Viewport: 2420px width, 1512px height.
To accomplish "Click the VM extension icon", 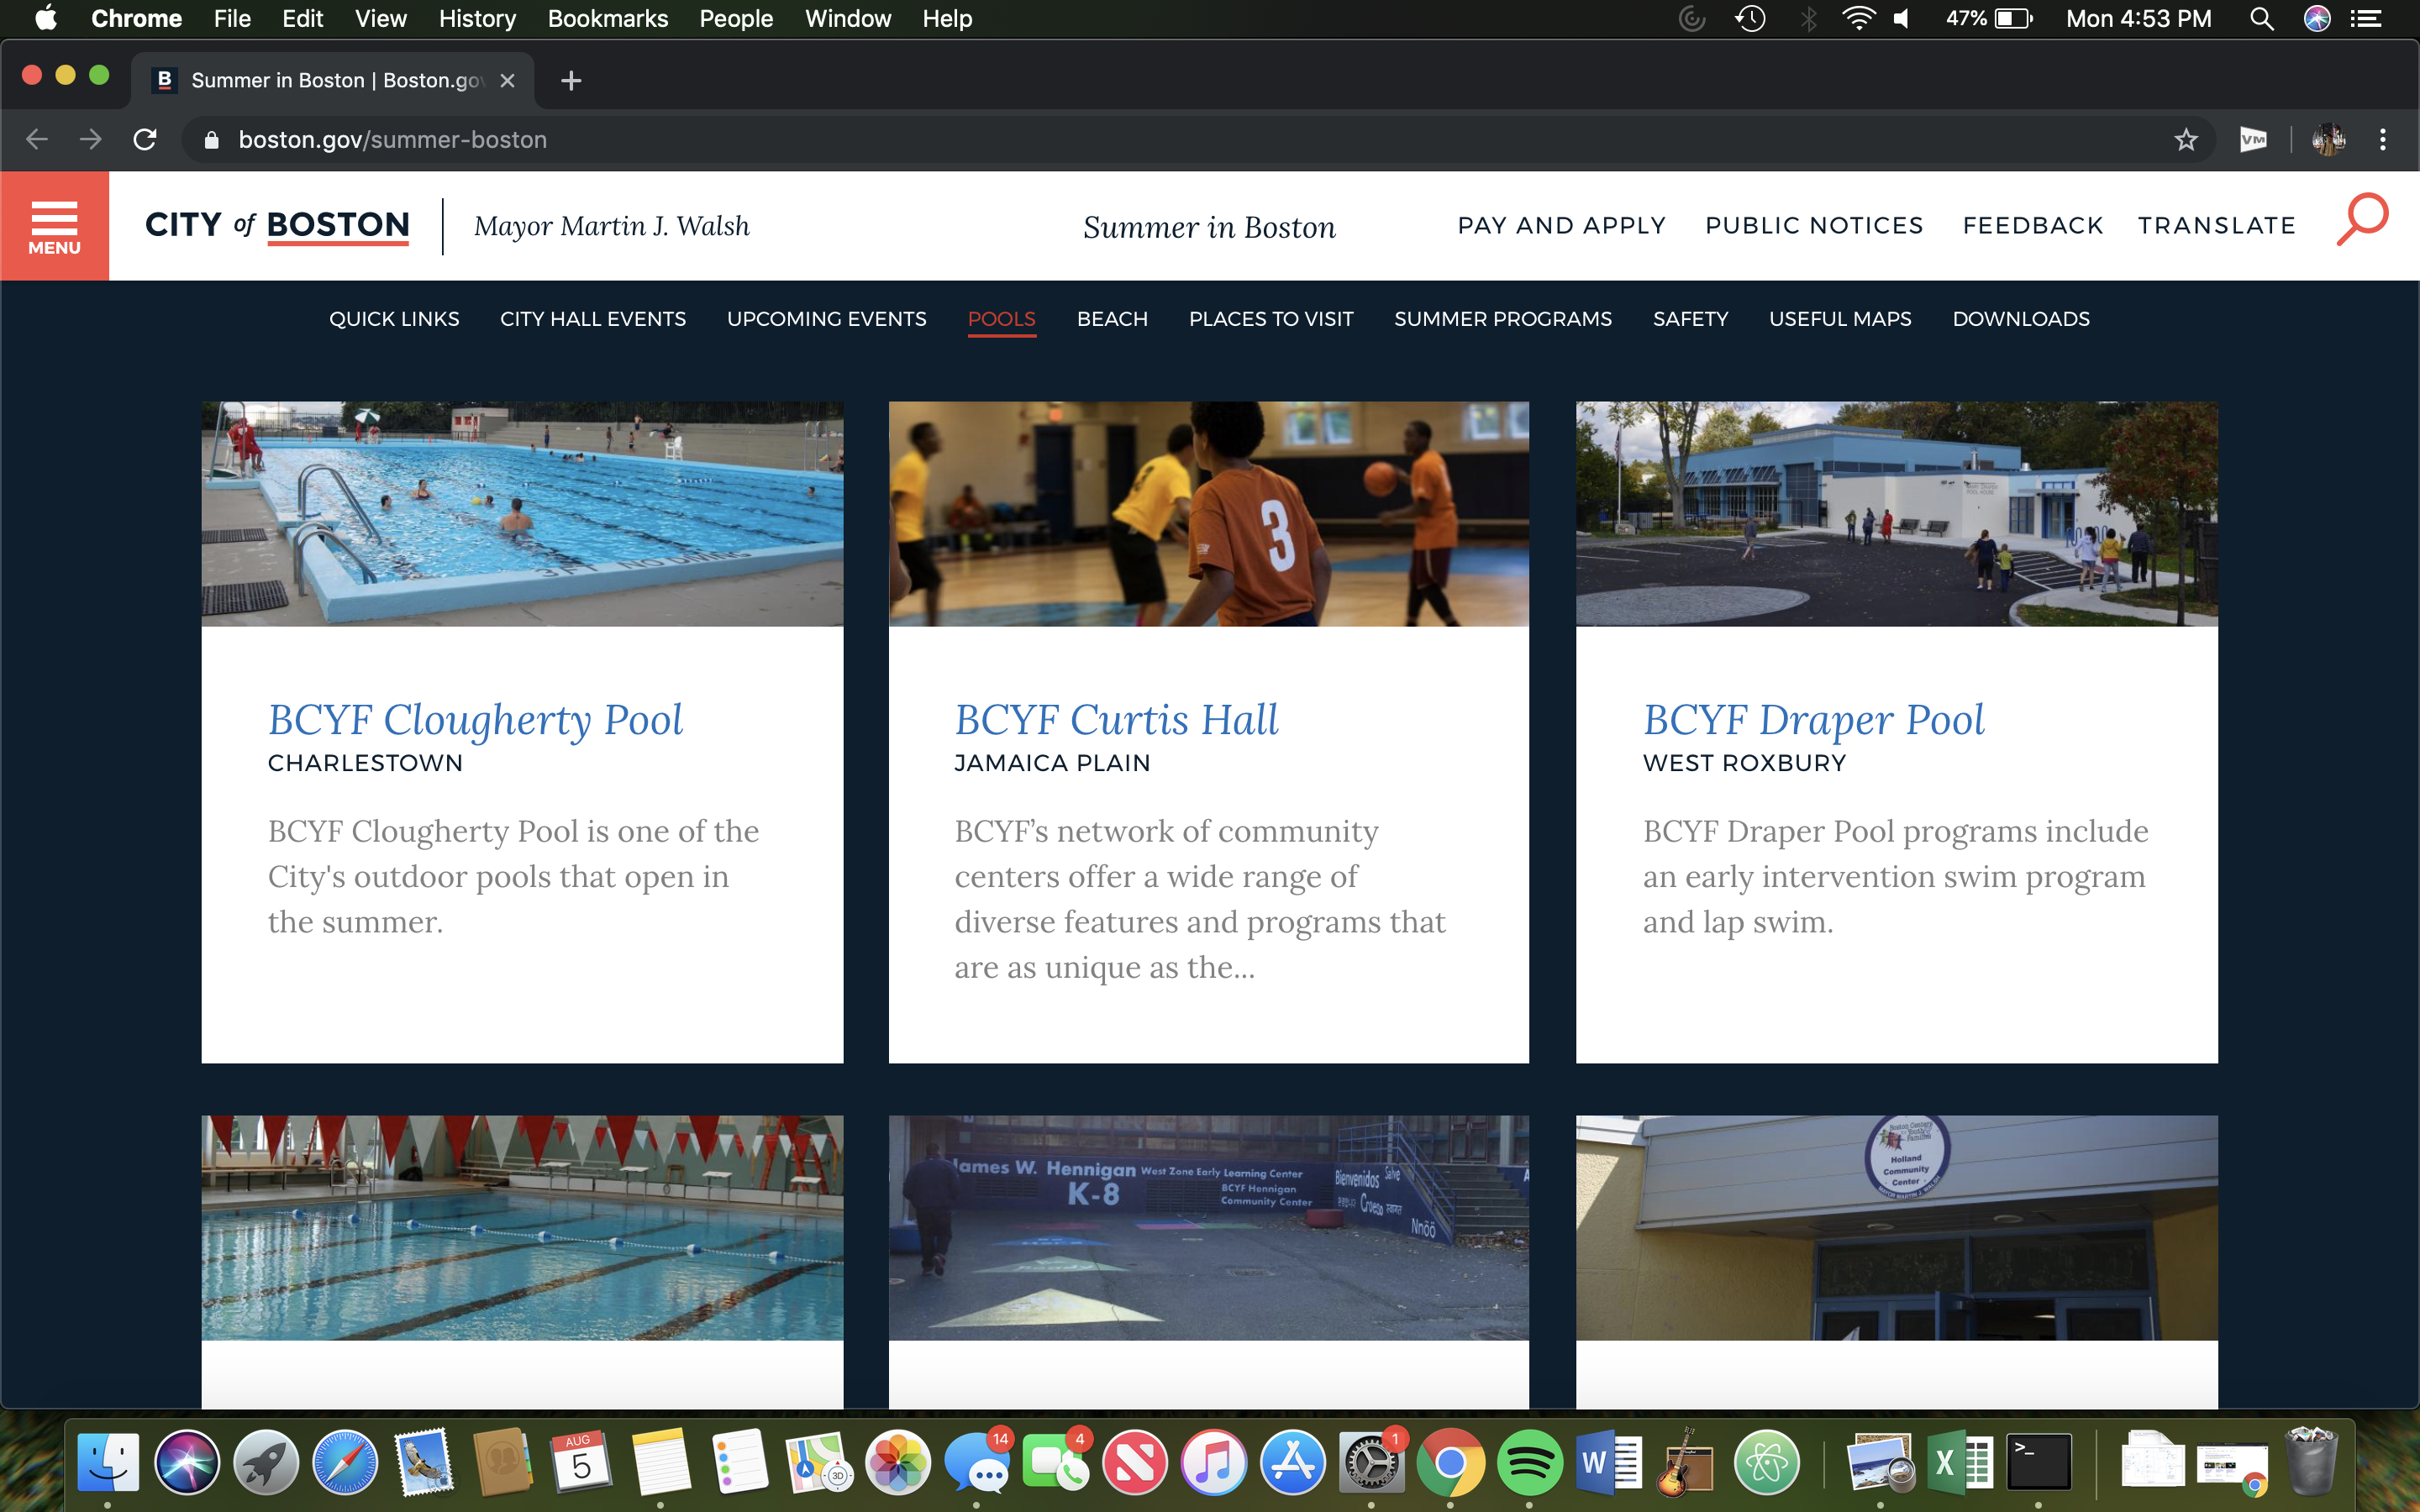I will pos(2253,140).
